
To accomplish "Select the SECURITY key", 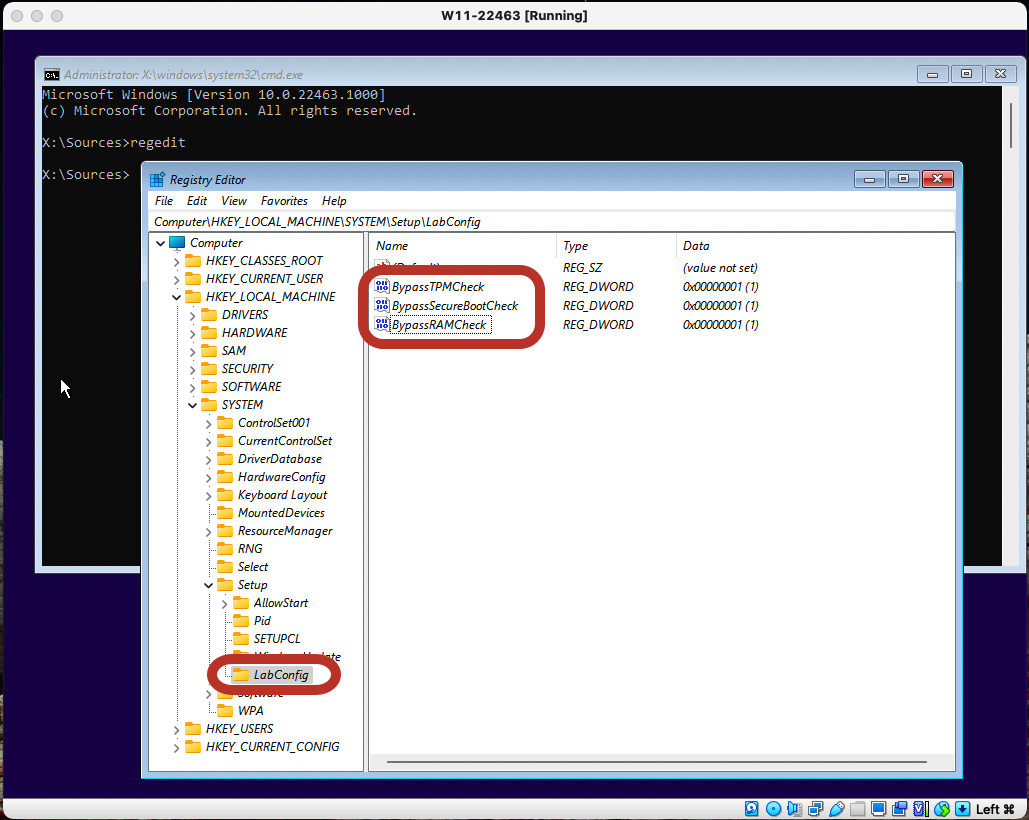I will pyautogui.click(x=247, y=369).
